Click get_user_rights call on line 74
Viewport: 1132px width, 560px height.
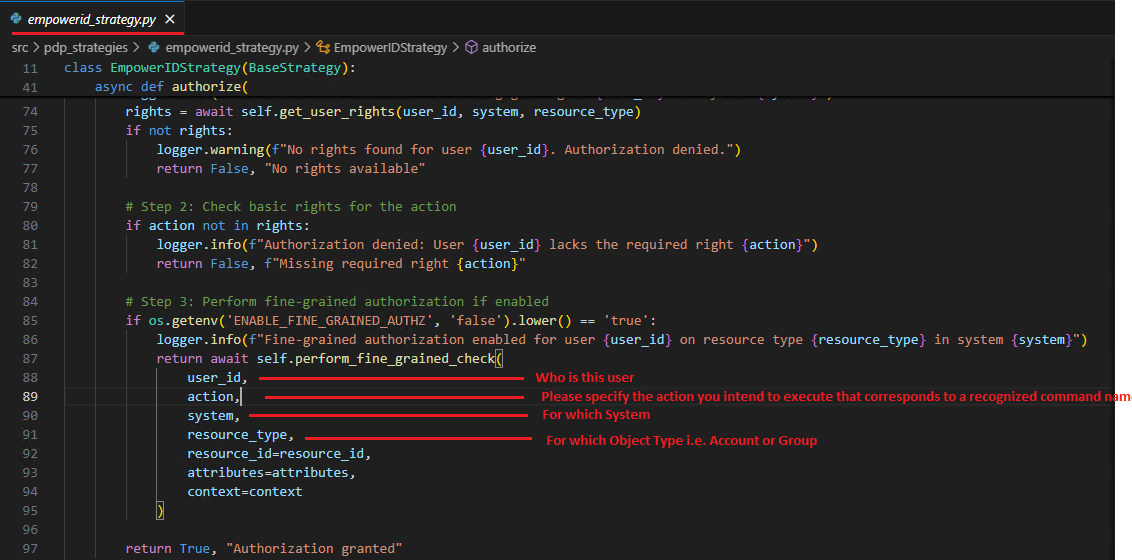pos(339,113)
